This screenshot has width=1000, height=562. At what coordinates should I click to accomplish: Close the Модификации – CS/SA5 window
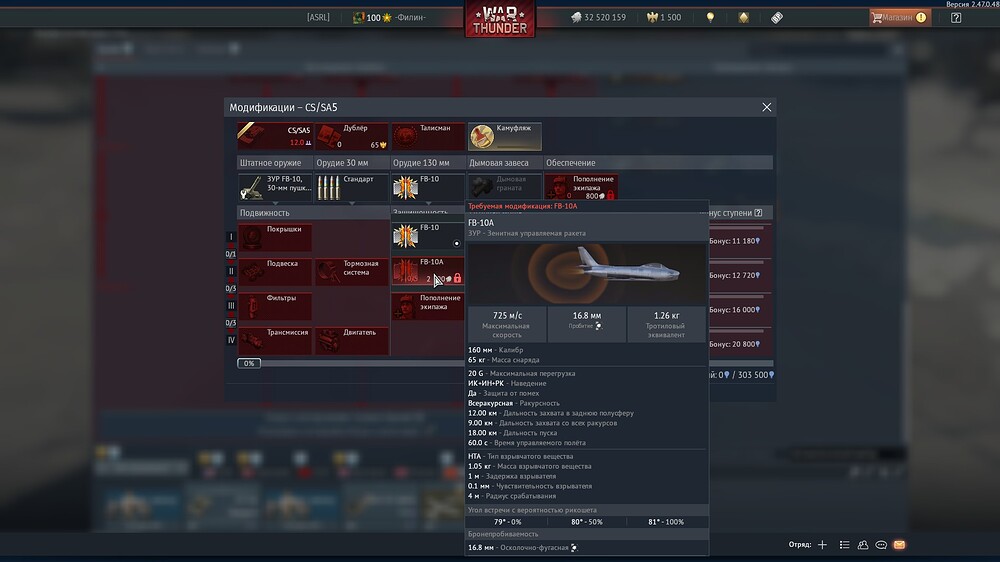(x=767, y=107)
